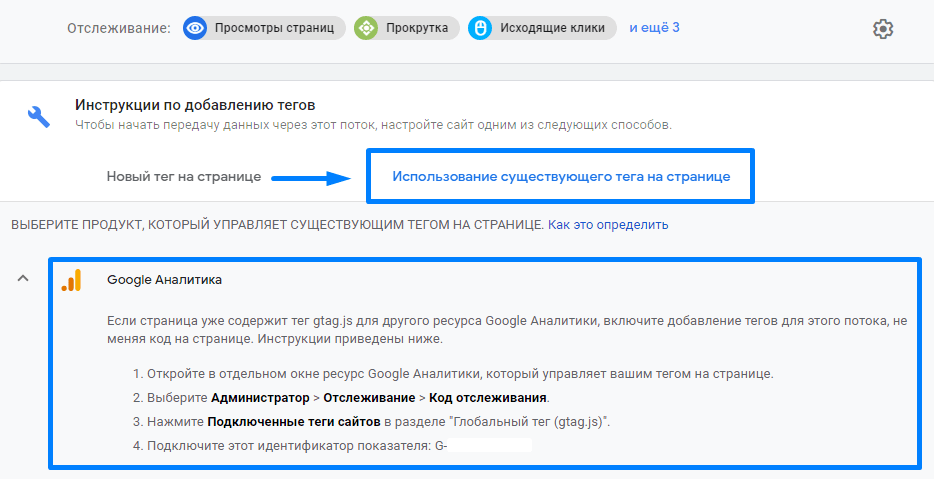The image size is (934, 479).
Task: Click the Scroll tracking green icon
Action: coord(366,28)
